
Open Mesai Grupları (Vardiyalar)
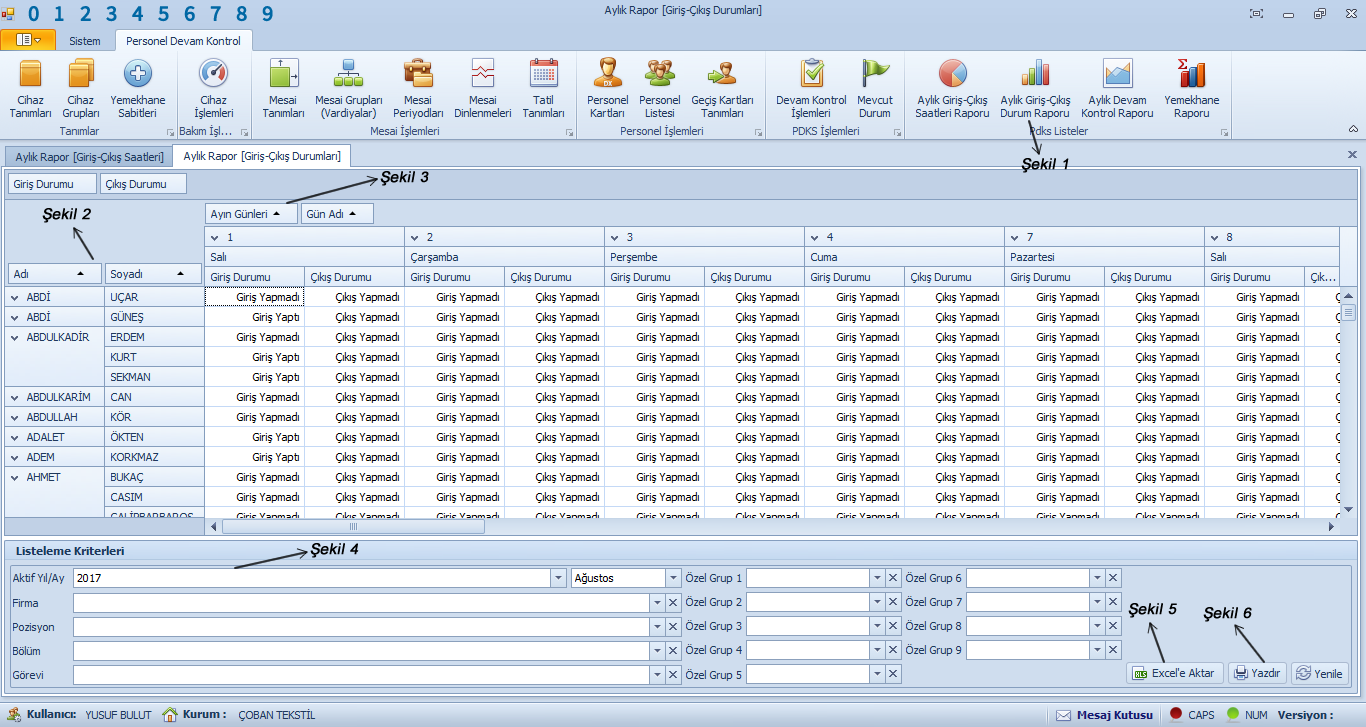348,89
